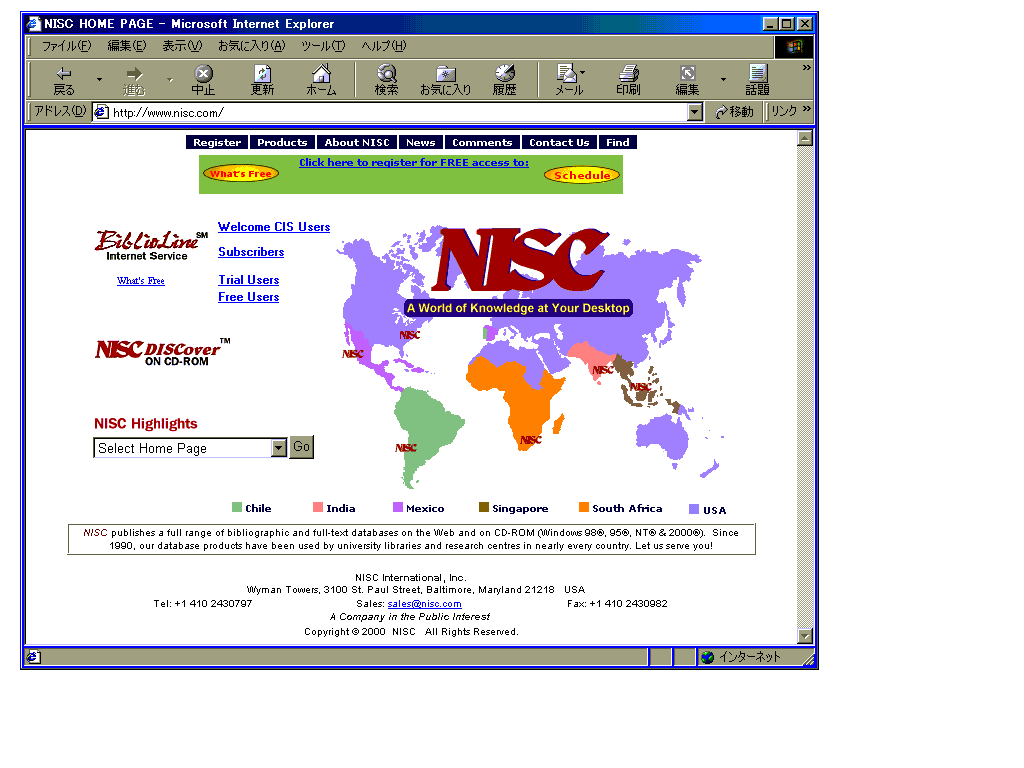Screen dimensions: 1024x768
Task: Click the What's Free oval button
Action: [241, 174]
